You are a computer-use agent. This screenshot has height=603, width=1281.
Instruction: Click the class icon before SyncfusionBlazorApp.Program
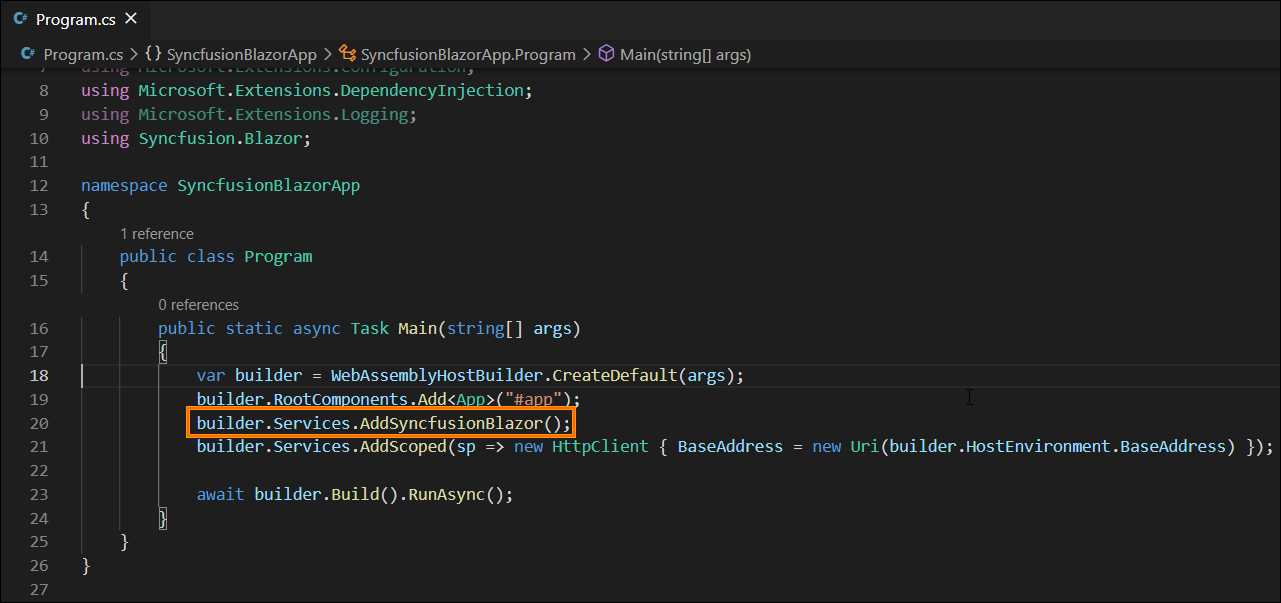click(x=347, y=54)
